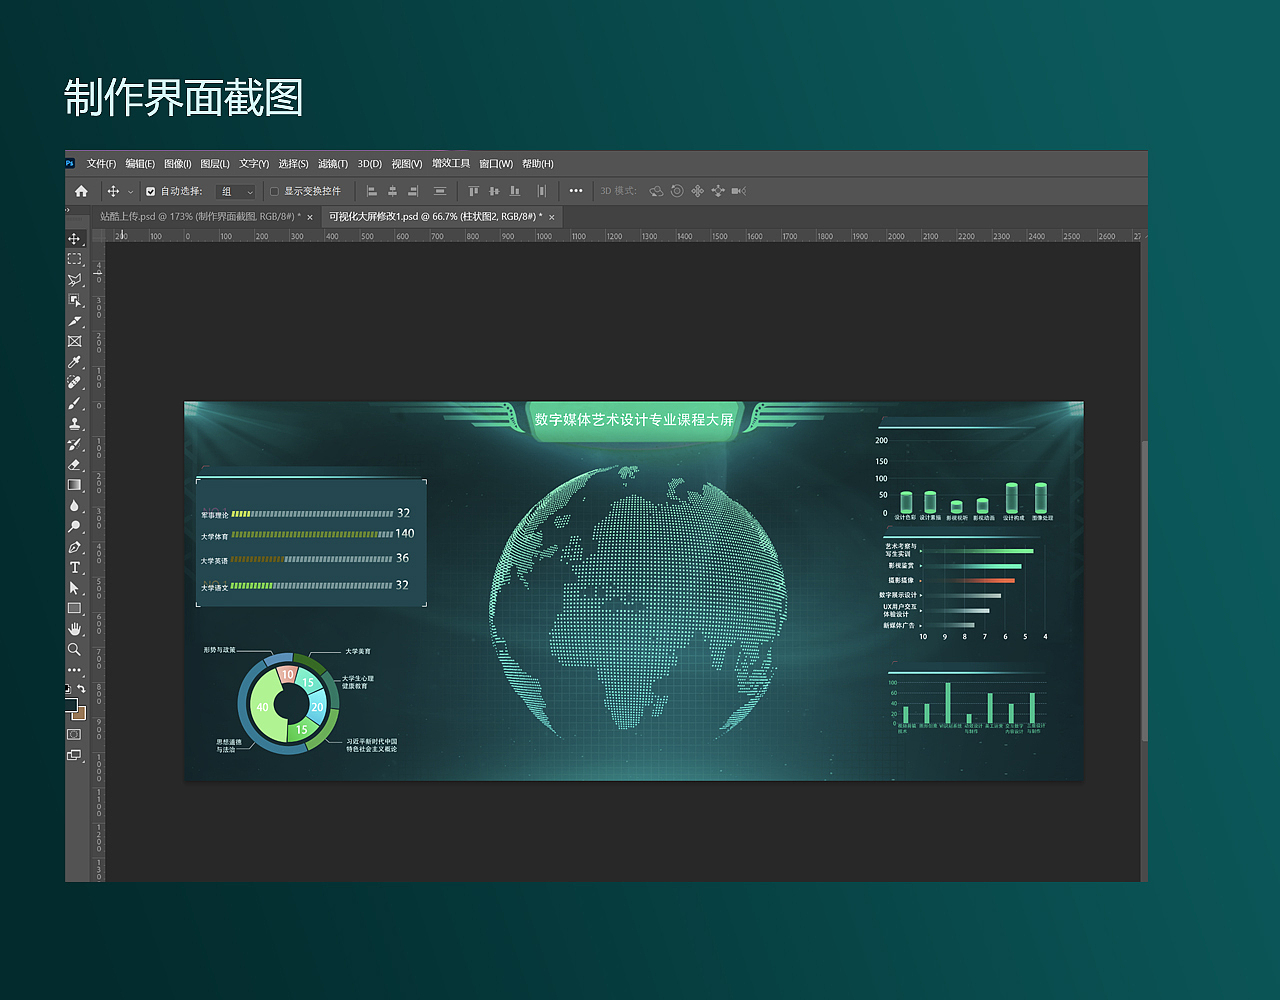Align left edges in options bar

pyautogui.click(x=372, y=191)
